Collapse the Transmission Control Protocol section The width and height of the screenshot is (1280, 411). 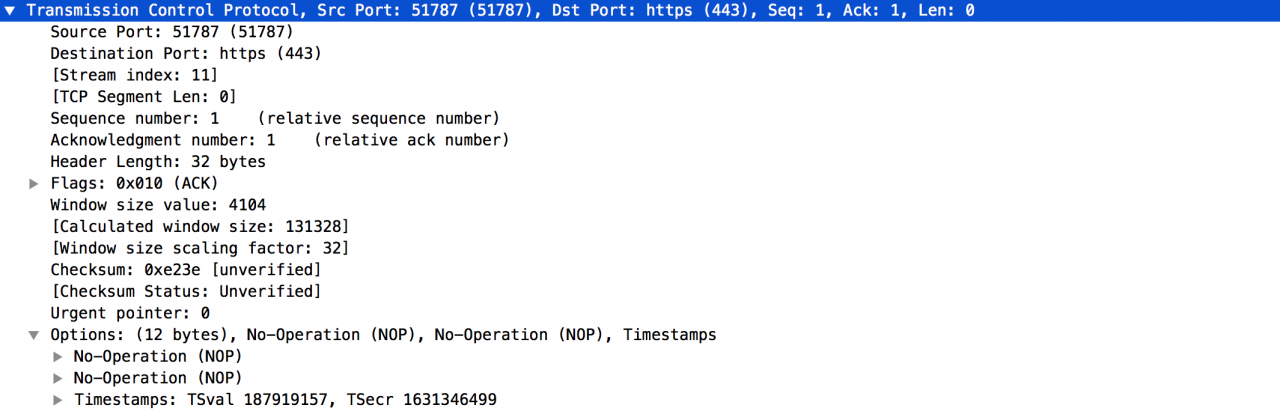tap(9, 10)
